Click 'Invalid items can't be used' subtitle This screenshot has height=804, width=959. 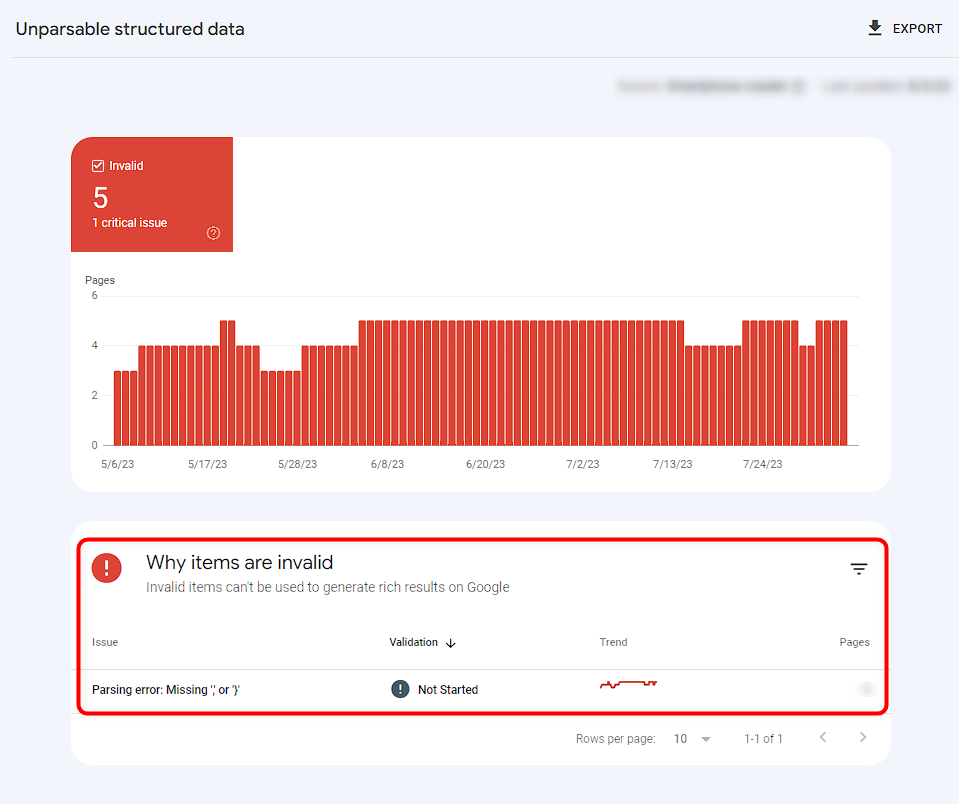point(327,587)
